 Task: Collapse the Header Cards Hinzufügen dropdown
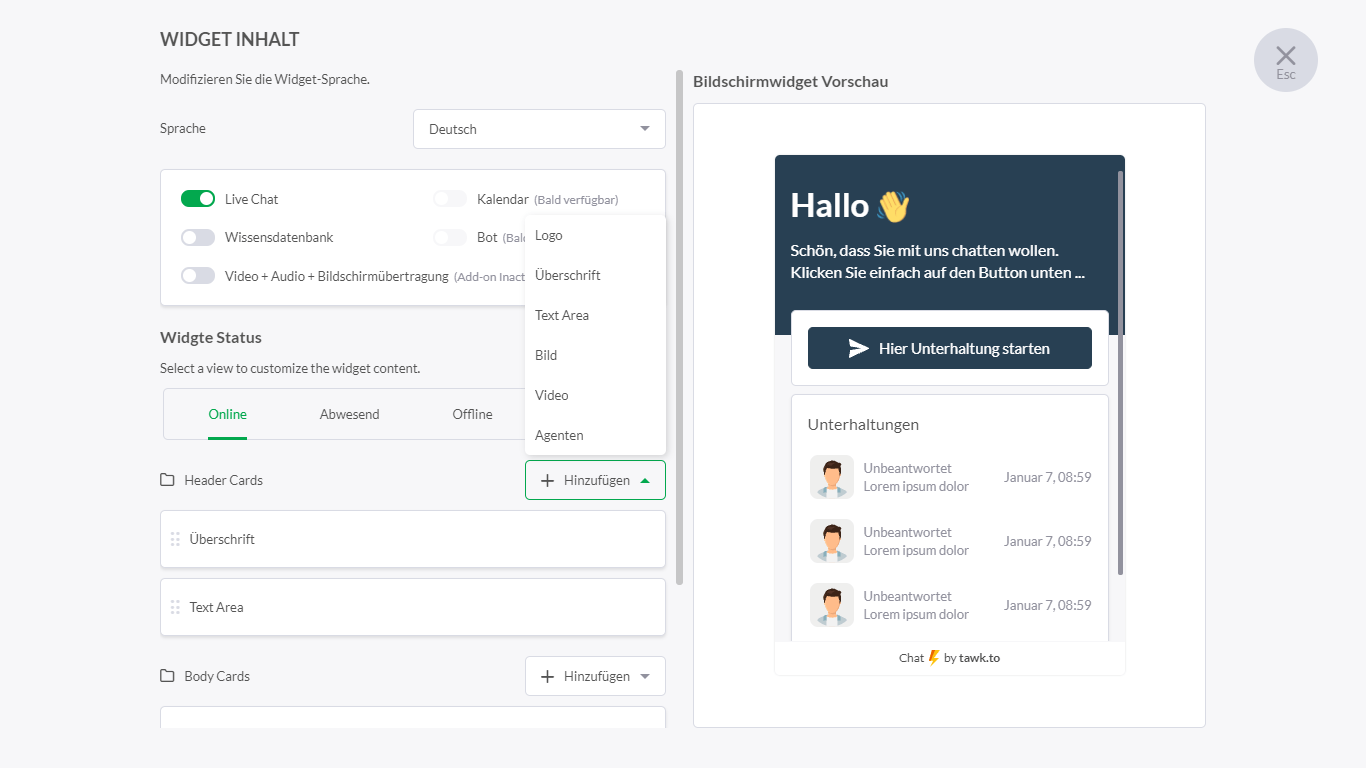(x=595, y=480)
